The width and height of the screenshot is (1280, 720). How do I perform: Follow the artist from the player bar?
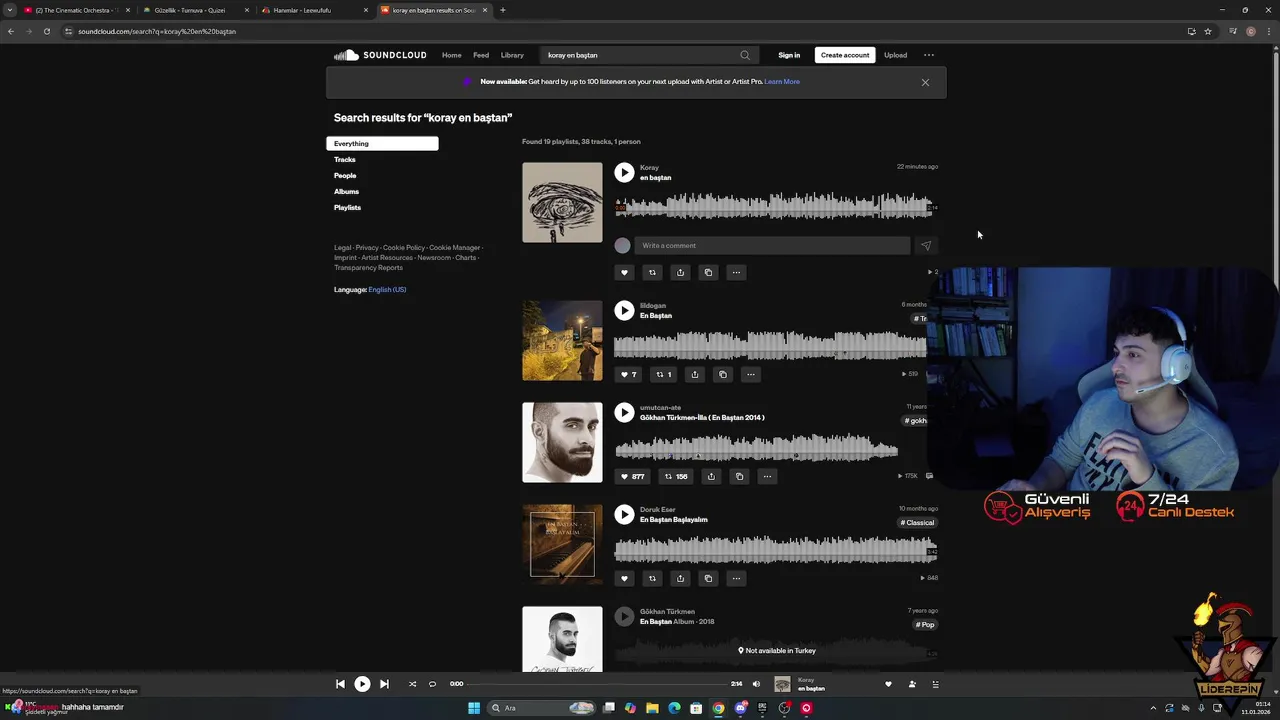912,684
